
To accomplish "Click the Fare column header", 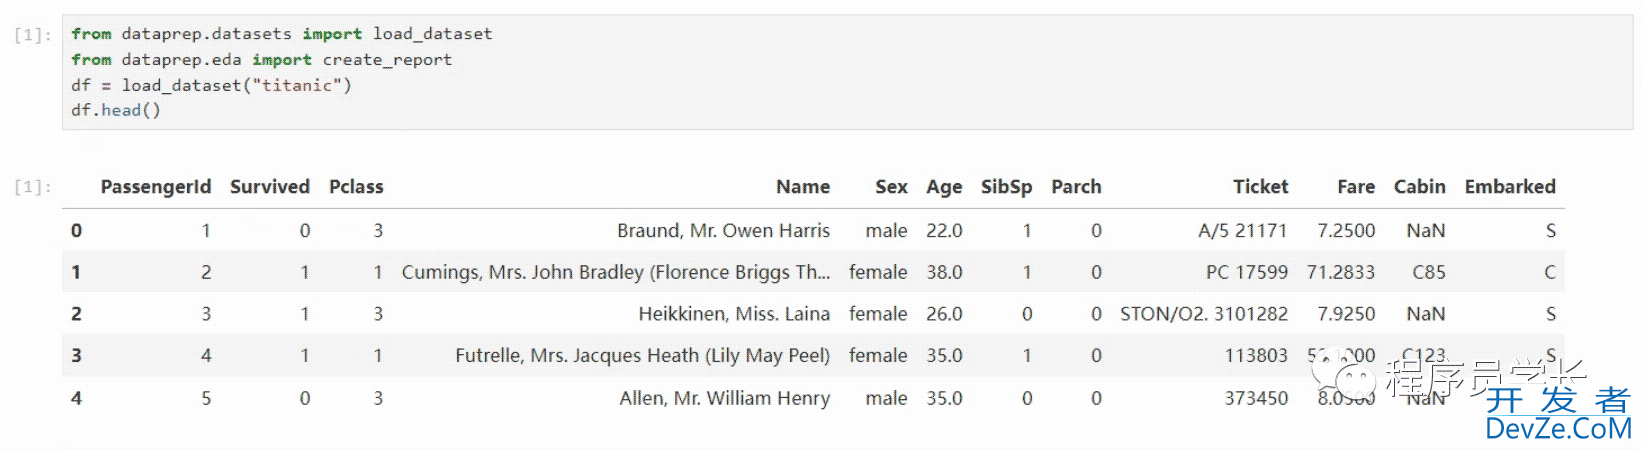I will pos(1356,187).
